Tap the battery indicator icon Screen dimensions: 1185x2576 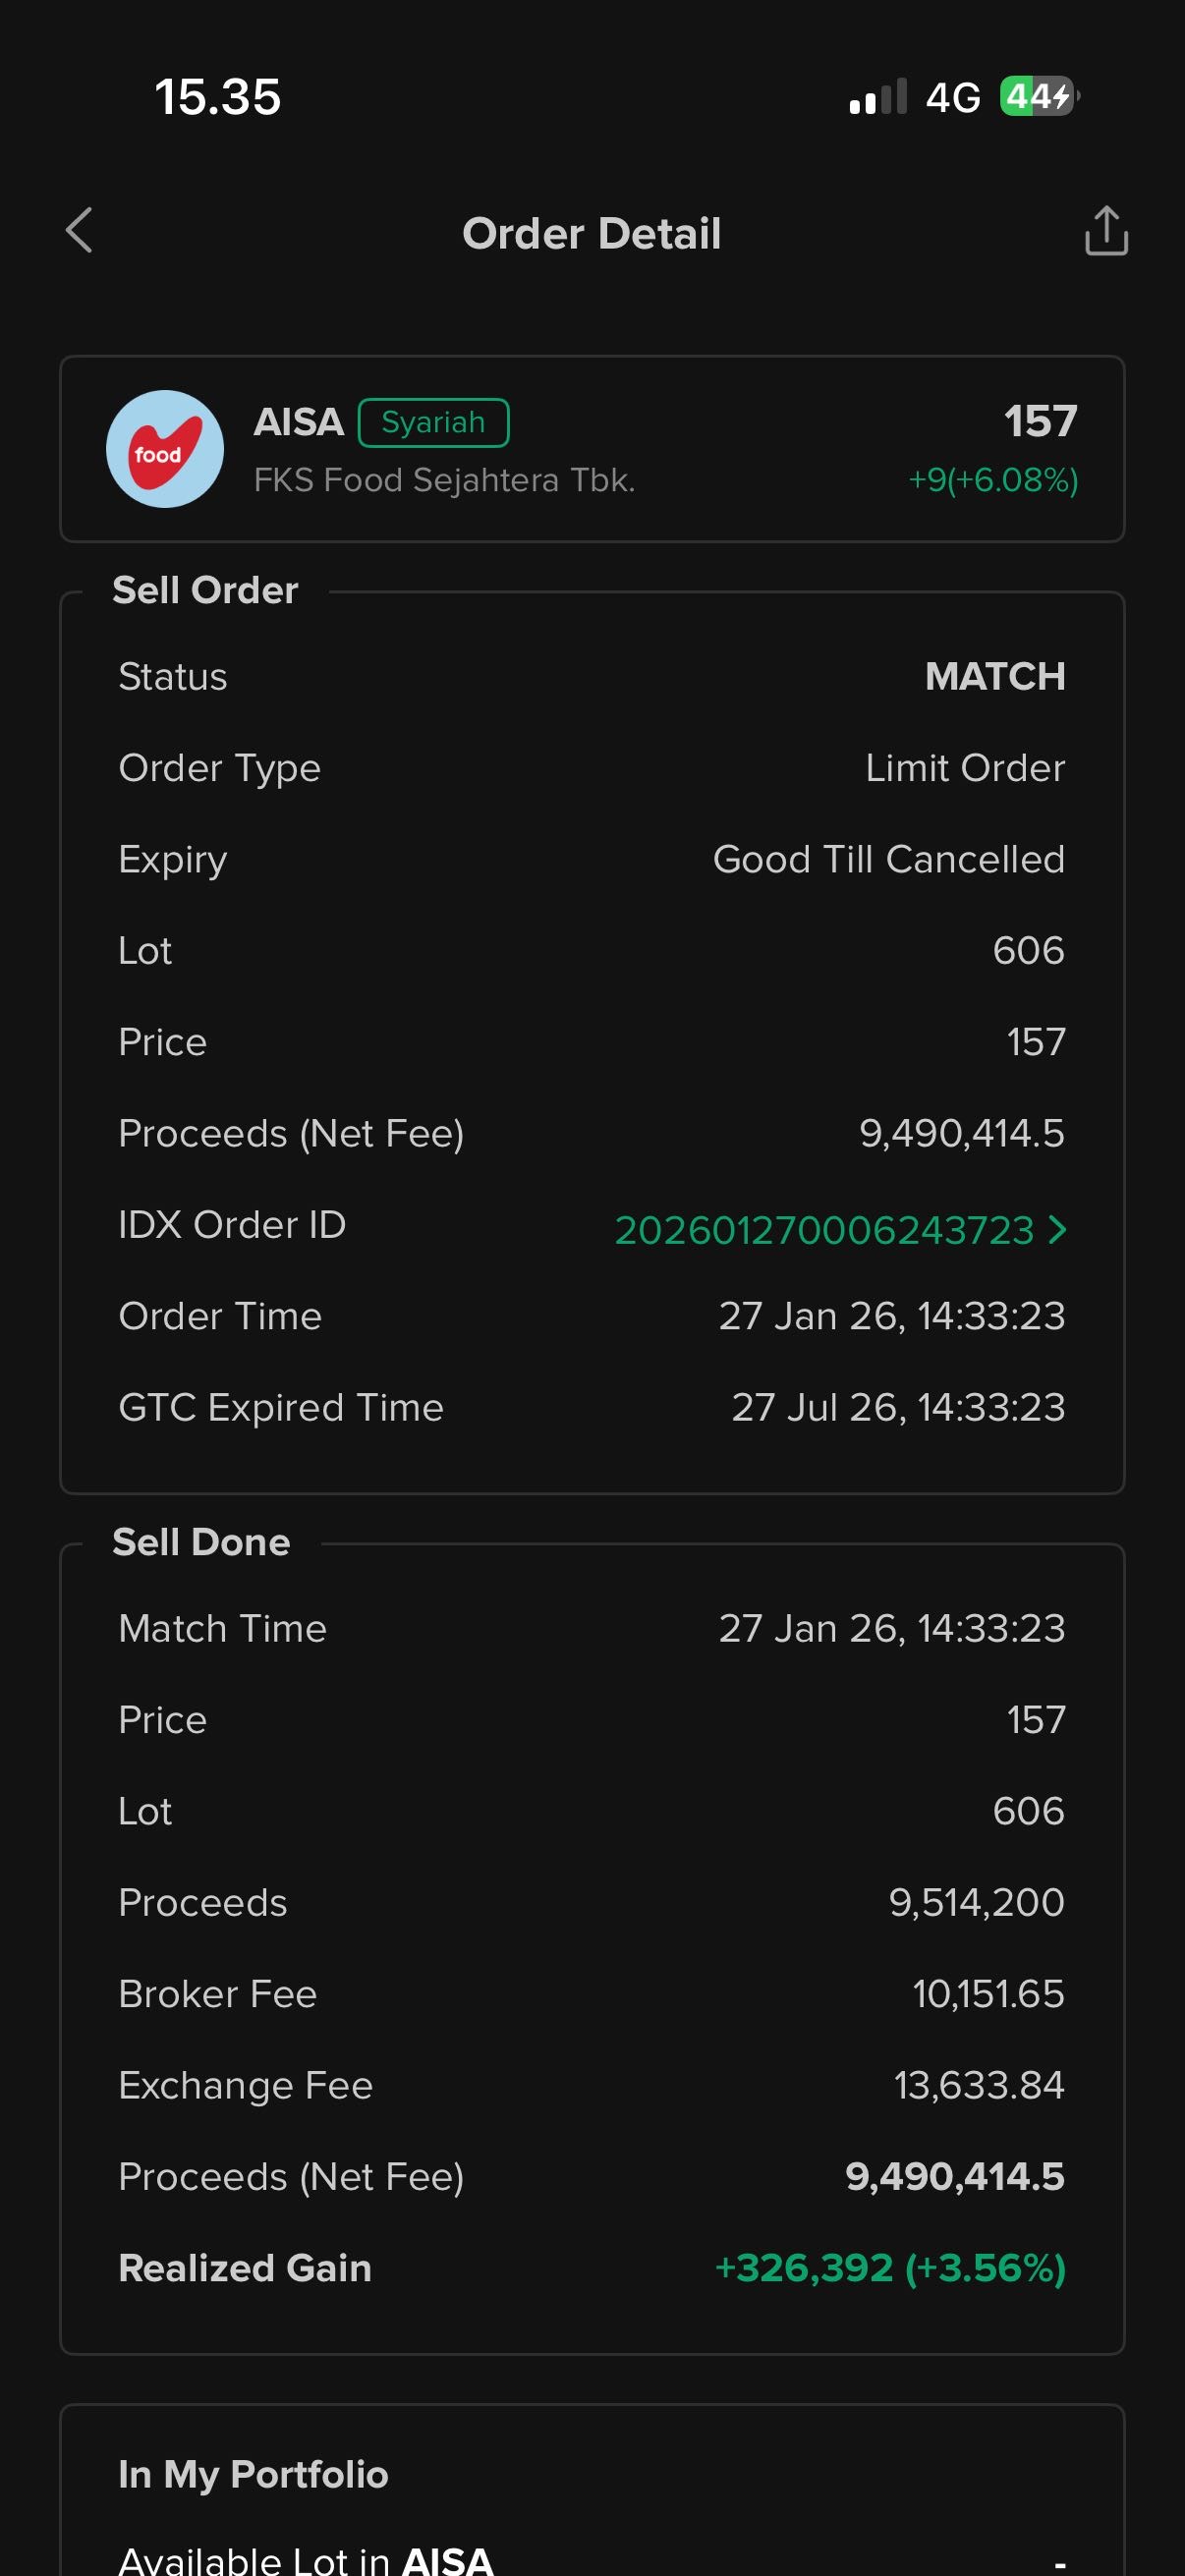1038,97
